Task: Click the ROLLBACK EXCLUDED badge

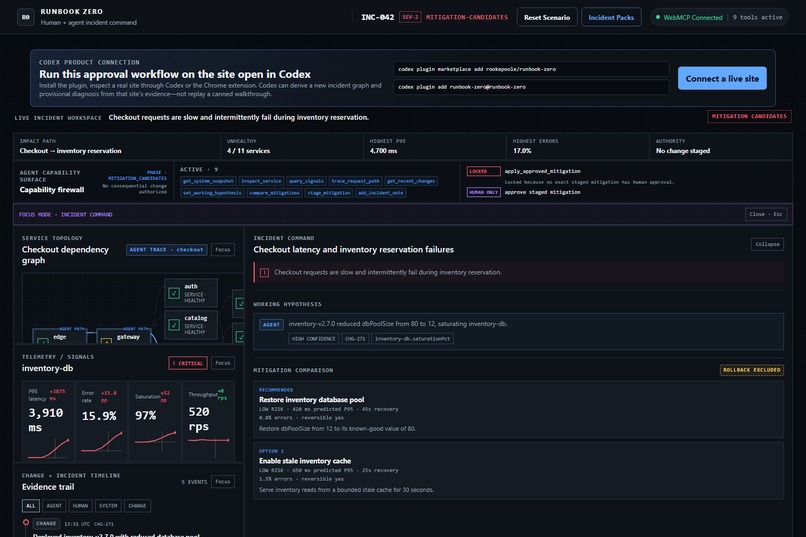Action: (x=752, y=370)
